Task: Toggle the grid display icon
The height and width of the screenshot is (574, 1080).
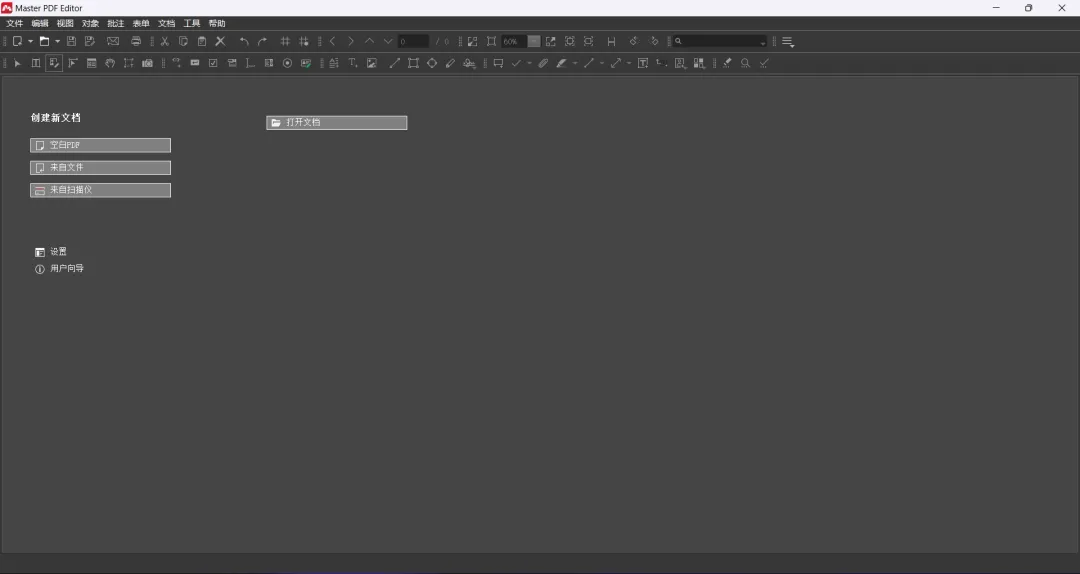Action: coord(285,41)
